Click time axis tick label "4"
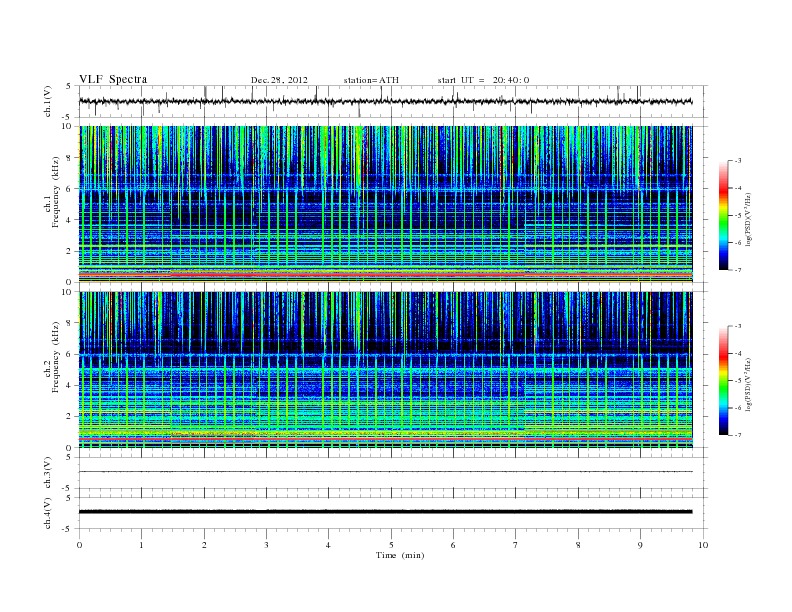 [x=328, y=545]
